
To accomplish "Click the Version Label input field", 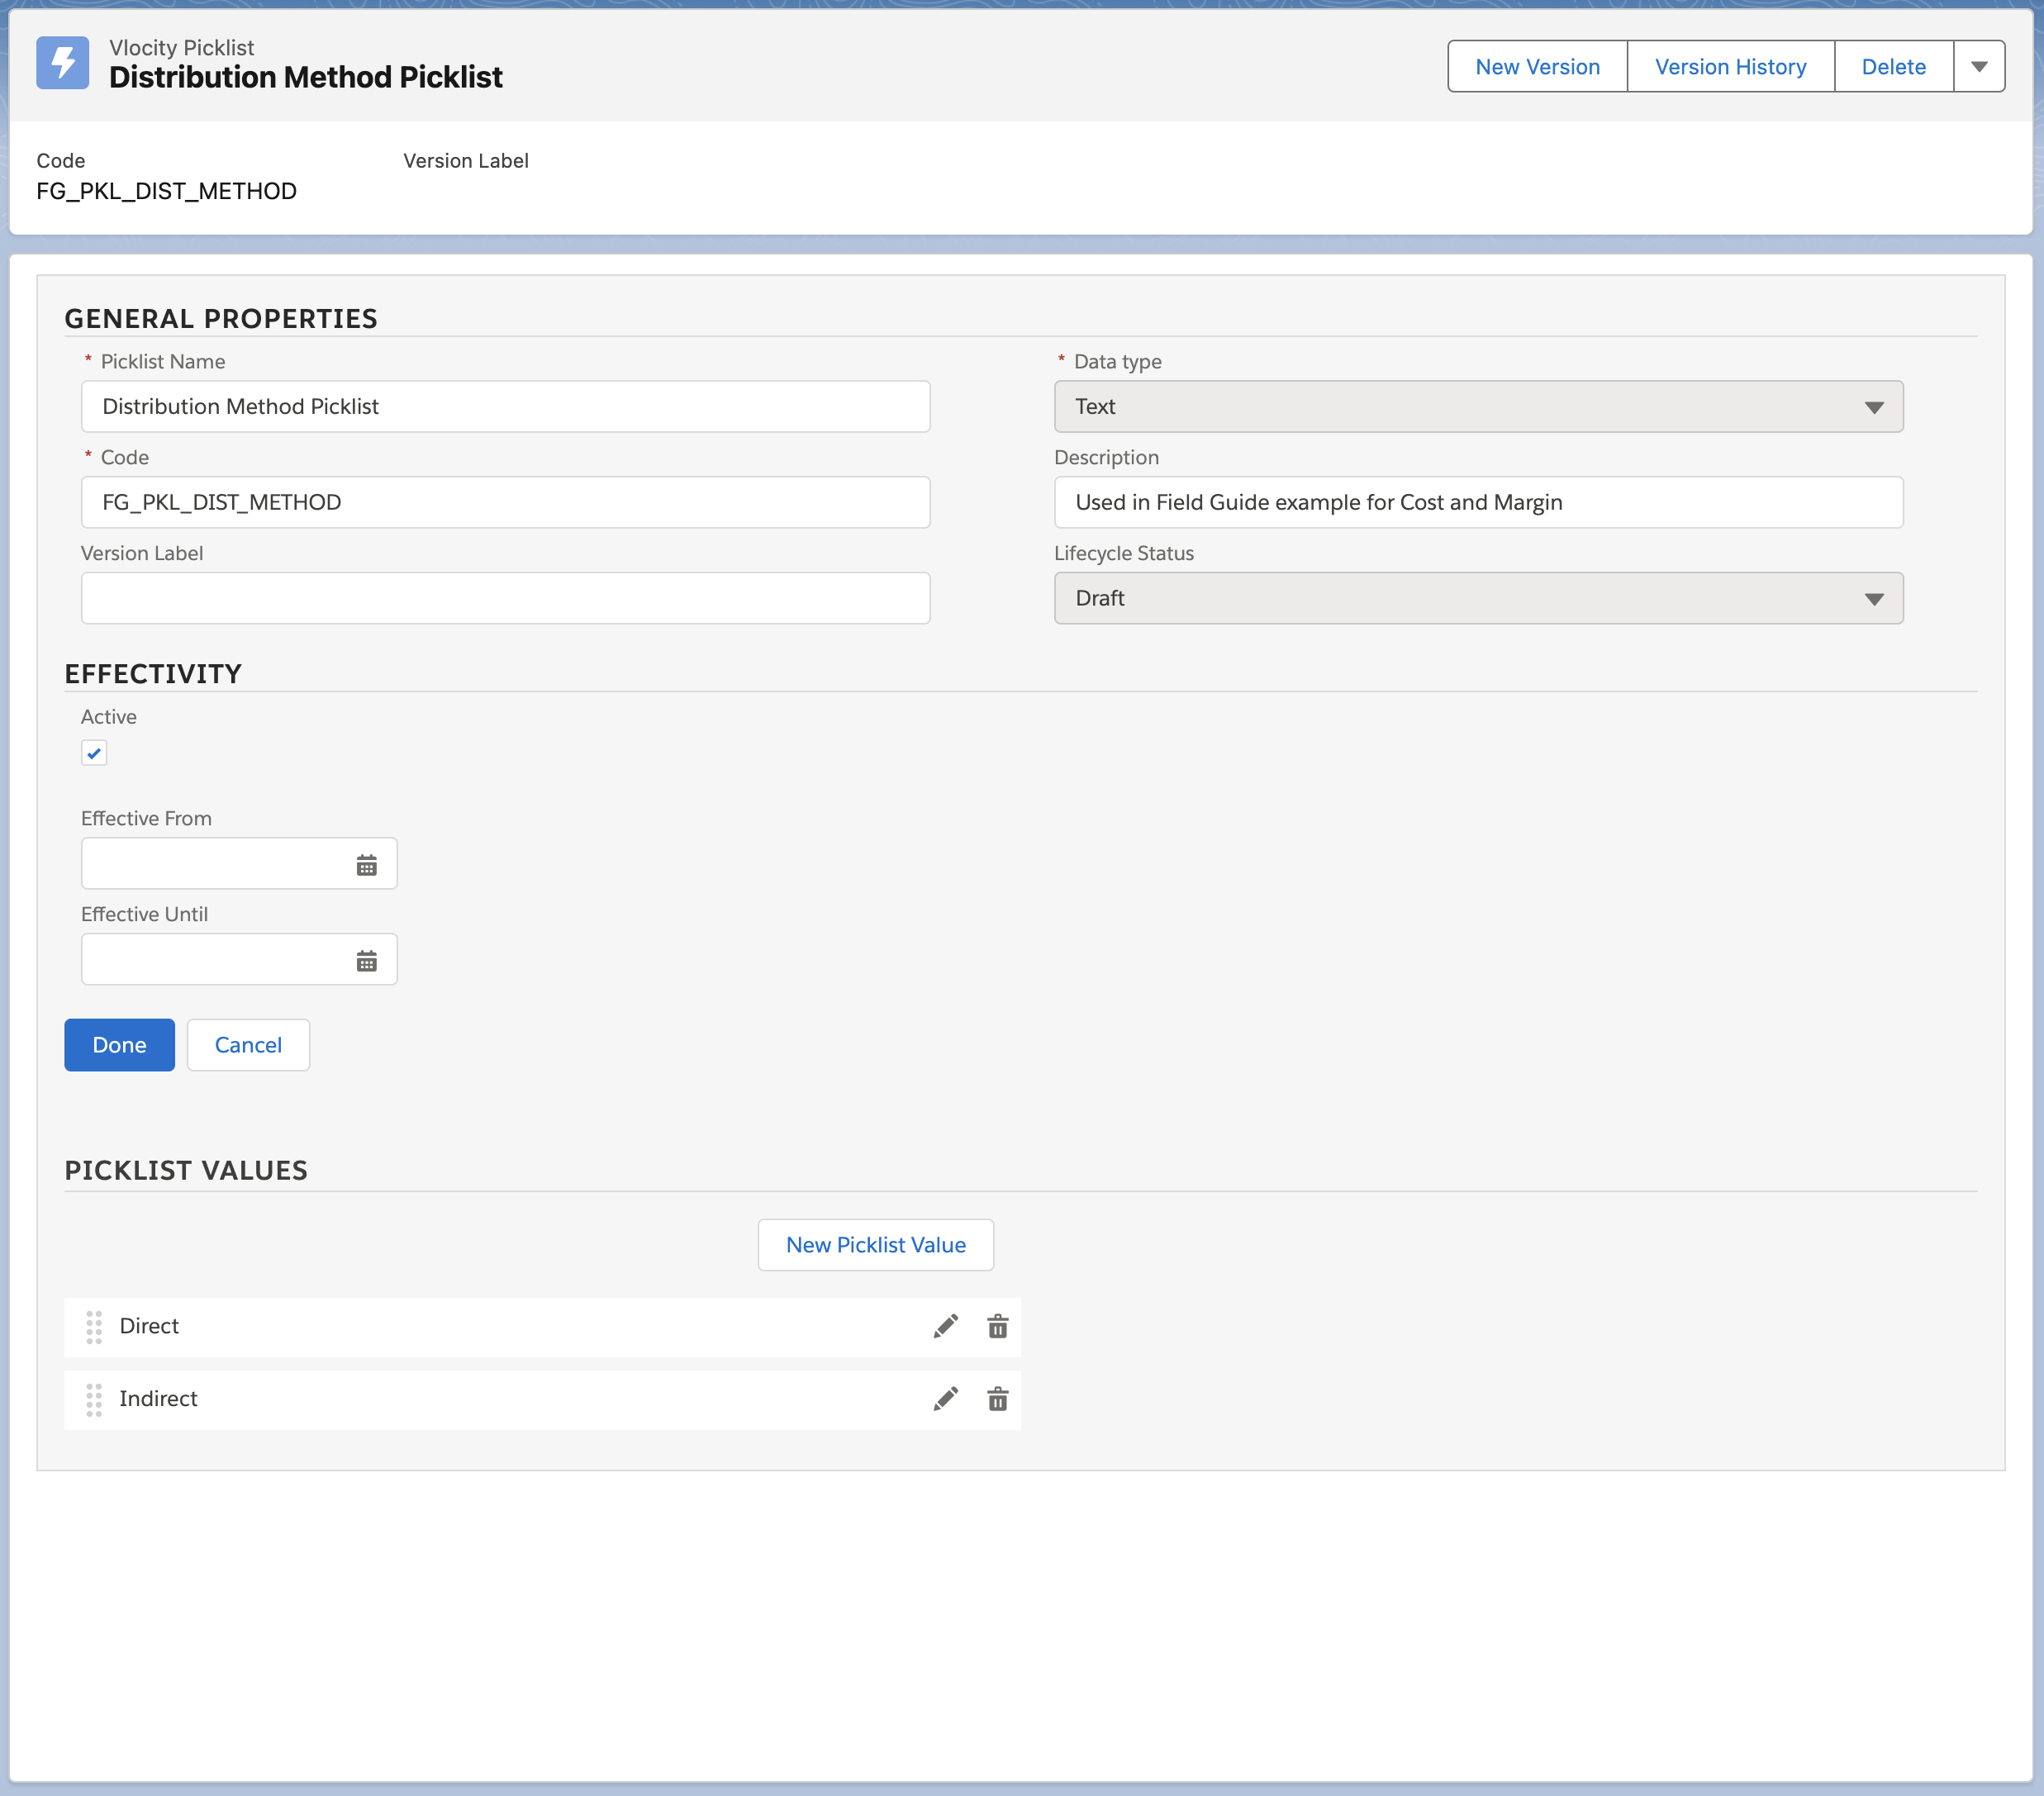I will 505,598.
